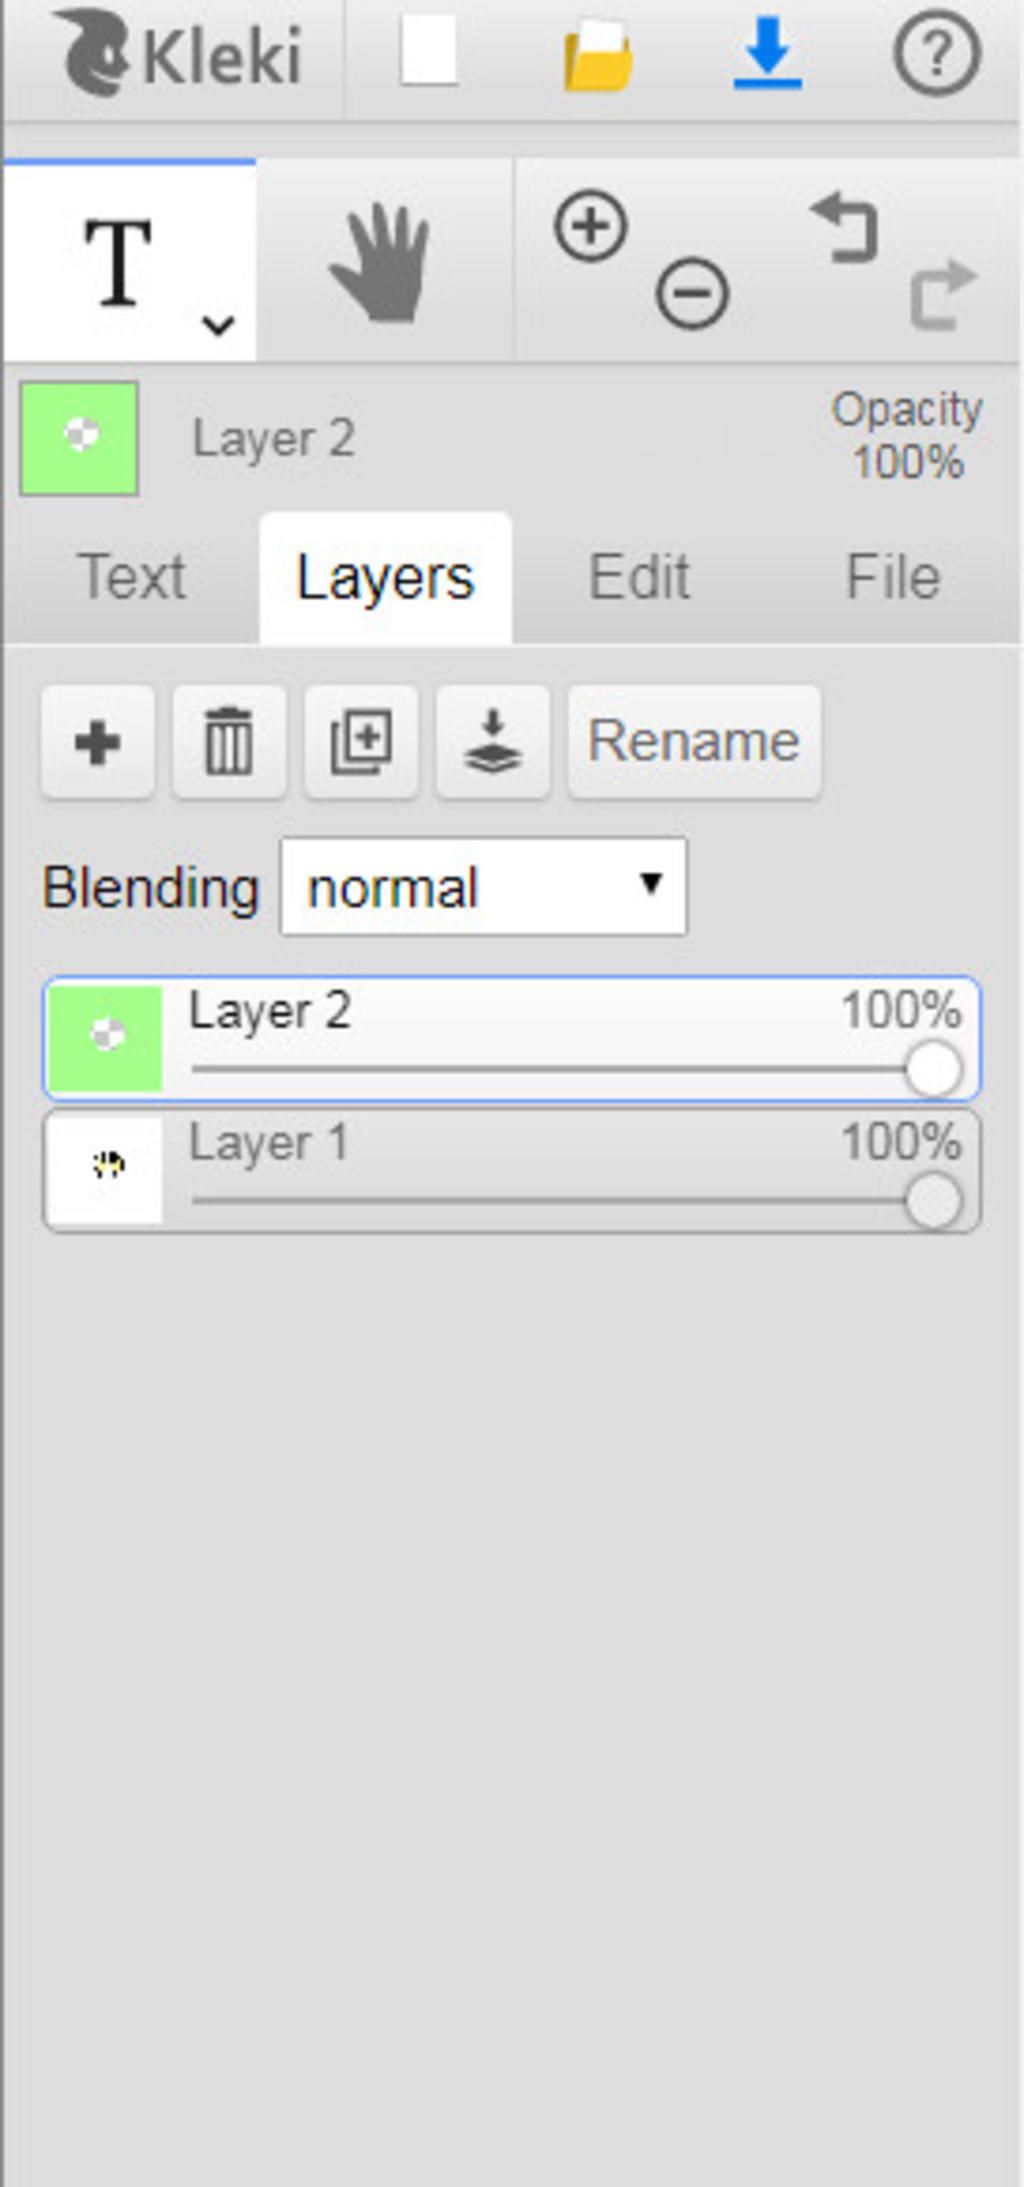Screen dimensions: 1024x2187
Task: Select the Hand pan tool
Action: (380, 263)
